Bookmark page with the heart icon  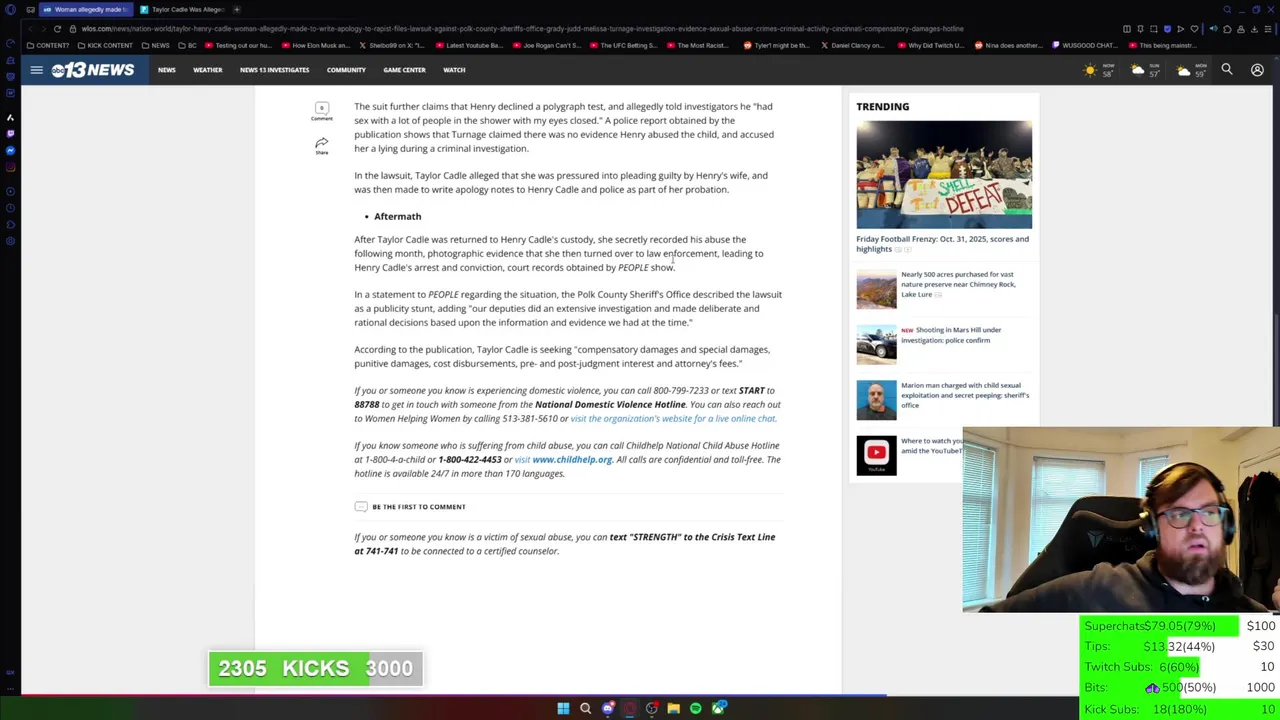click(1194, 28)
